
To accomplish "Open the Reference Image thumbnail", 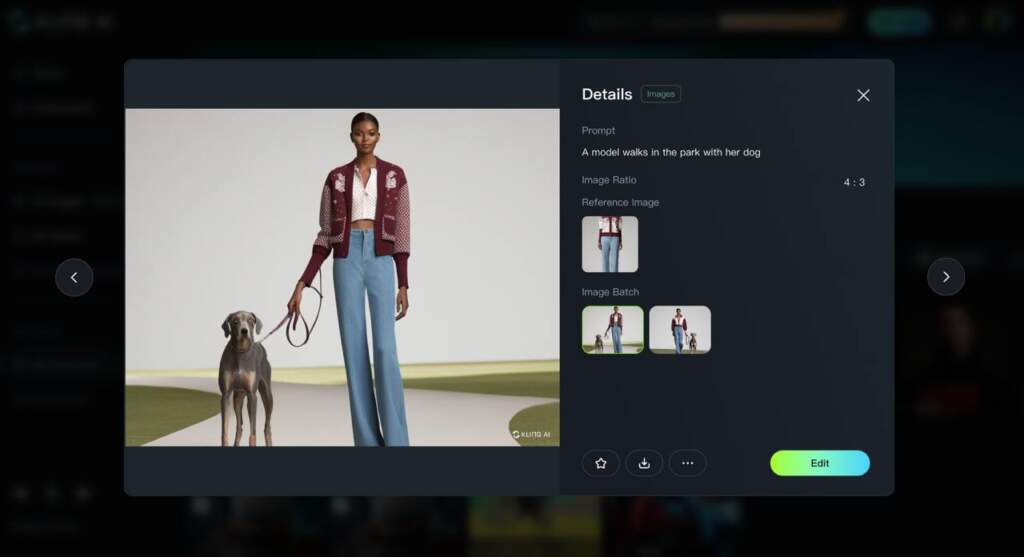I will pos(610,244).
